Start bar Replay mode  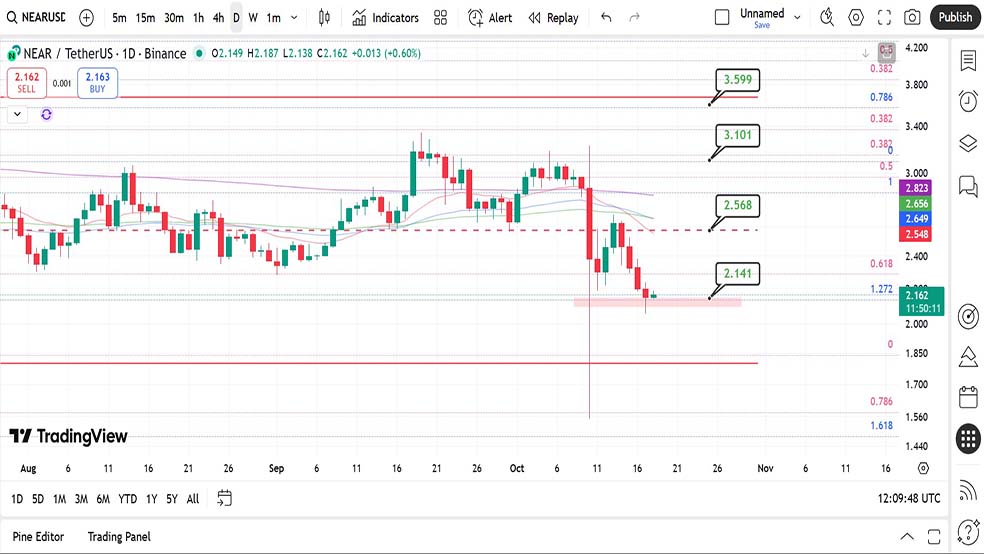[553, 17]
